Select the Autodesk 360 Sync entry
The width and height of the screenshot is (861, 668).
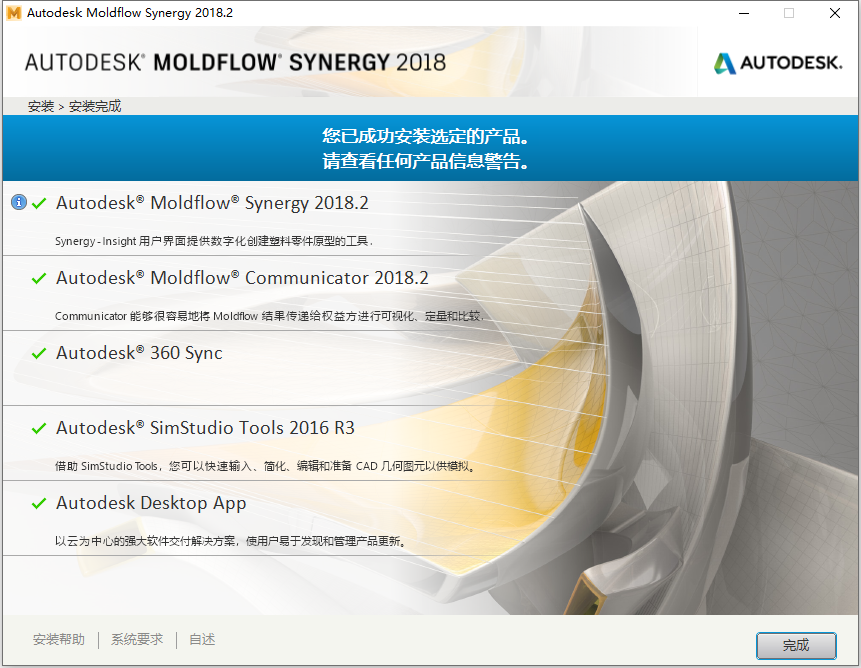click(x=139, y=353)
